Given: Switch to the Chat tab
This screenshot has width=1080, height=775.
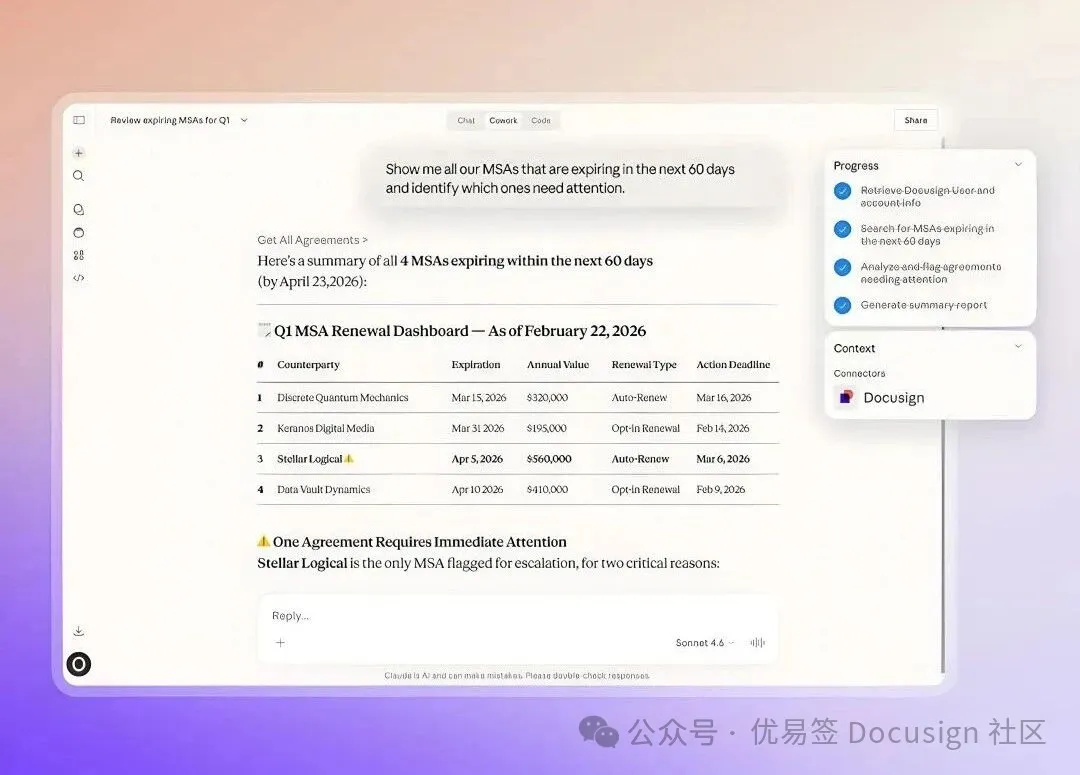Looking at the screenshot, I should pos(466,120).
